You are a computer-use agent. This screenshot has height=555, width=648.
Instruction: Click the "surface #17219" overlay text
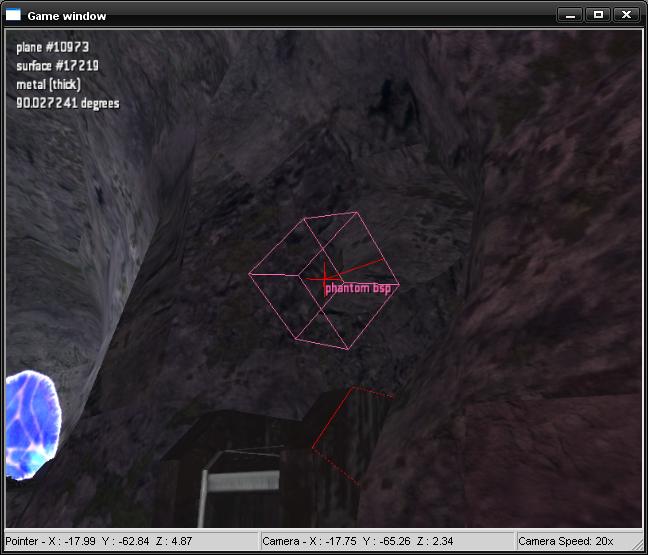pos(57,66)
